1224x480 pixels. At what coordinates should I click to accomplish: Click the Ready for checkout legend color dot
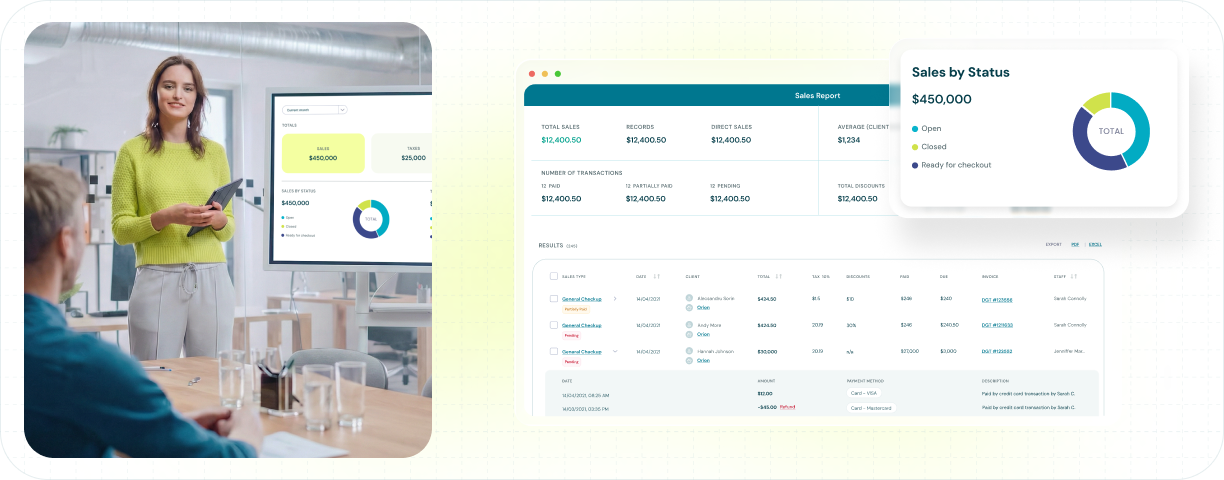coord(915,165)
